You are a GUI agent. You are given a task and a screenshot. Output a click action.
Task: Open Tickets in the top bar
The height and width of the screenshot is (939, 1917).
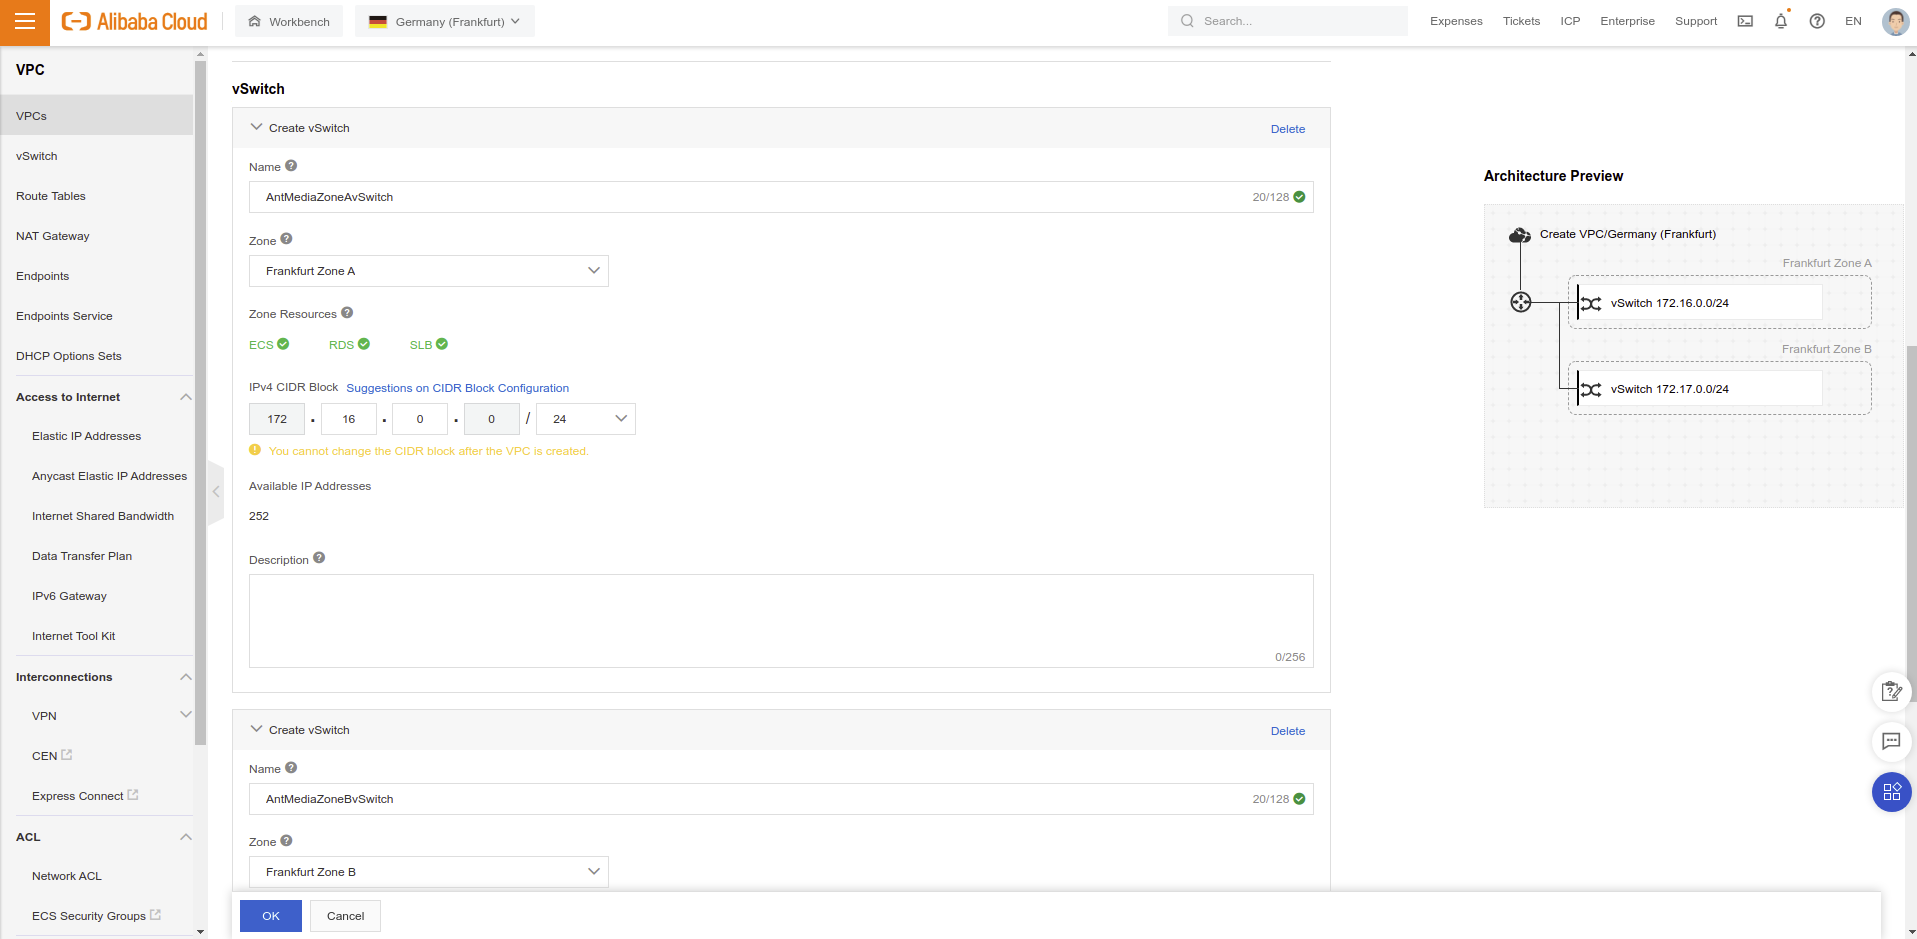[x=1521, y=21]
